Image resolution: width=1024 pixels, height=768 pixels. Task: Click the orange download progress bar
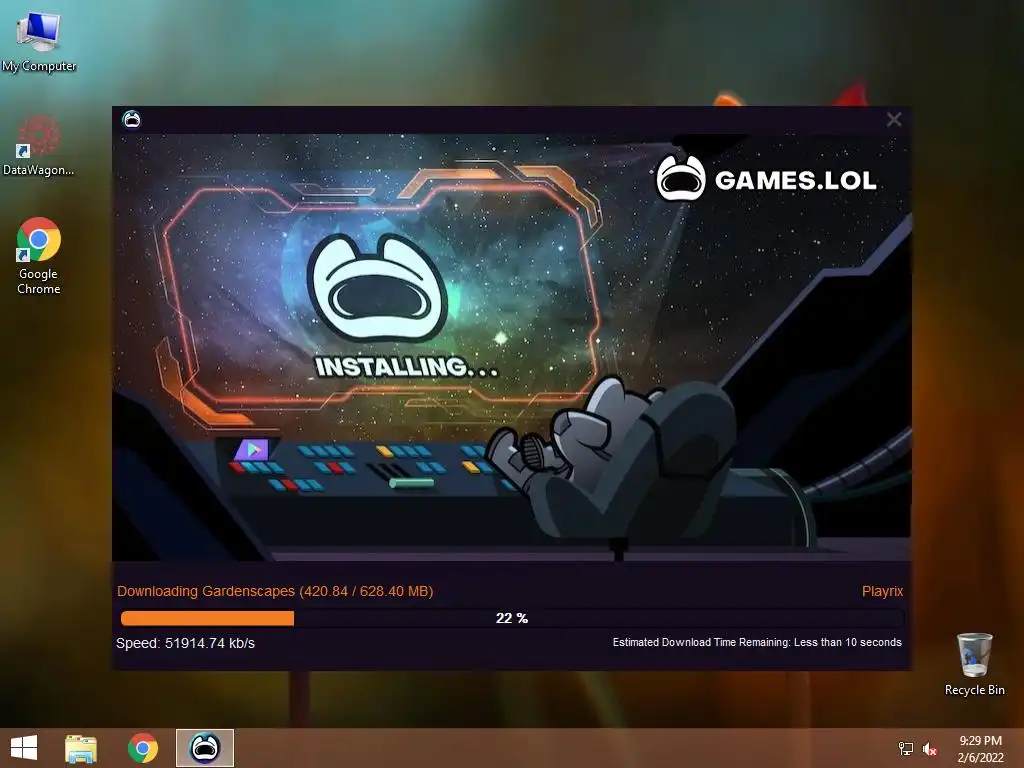tap(512, 618)
